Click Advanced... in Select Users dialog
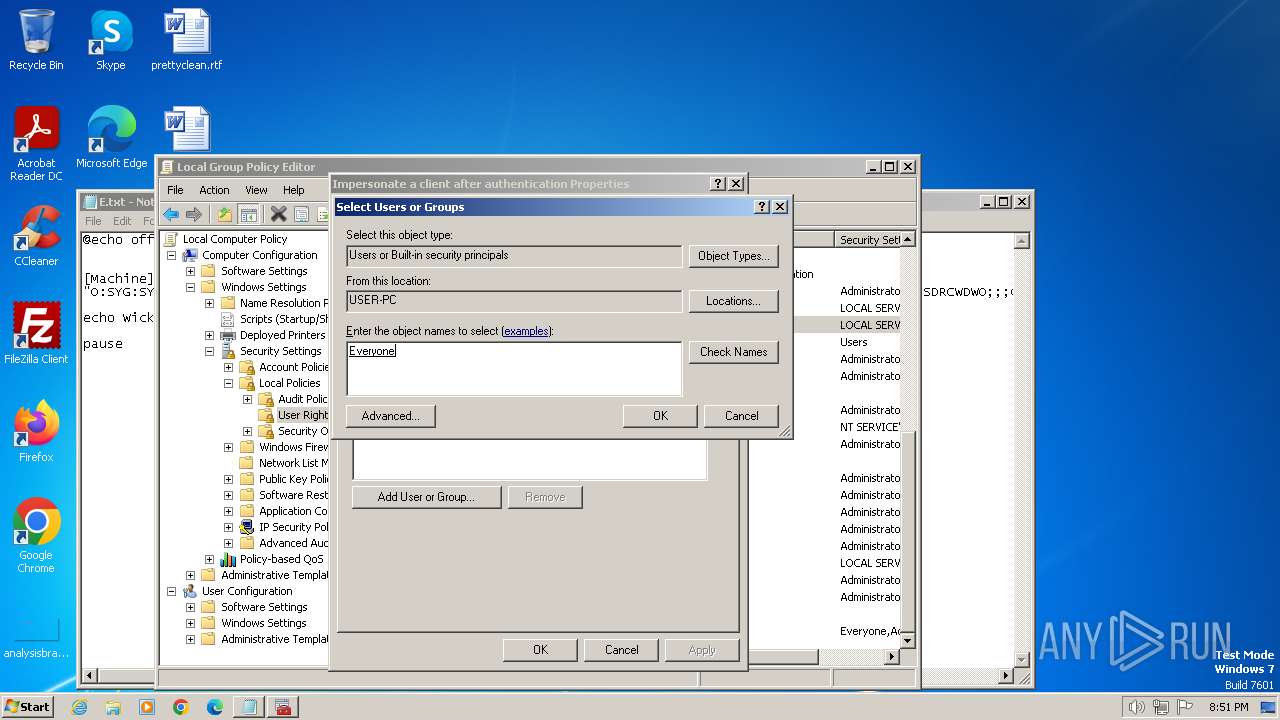The image size is (1280, 720). 390,416
